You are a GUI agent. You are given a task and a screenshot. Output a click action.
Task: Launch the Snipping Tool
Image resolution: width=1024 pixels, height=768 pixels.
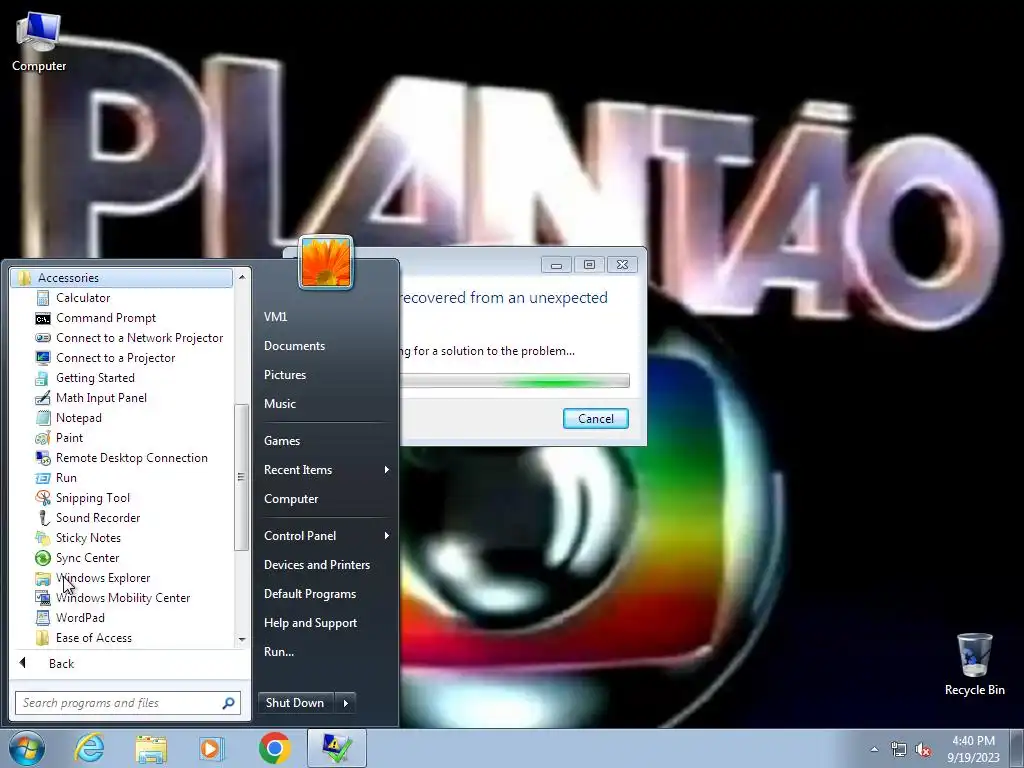93,498
